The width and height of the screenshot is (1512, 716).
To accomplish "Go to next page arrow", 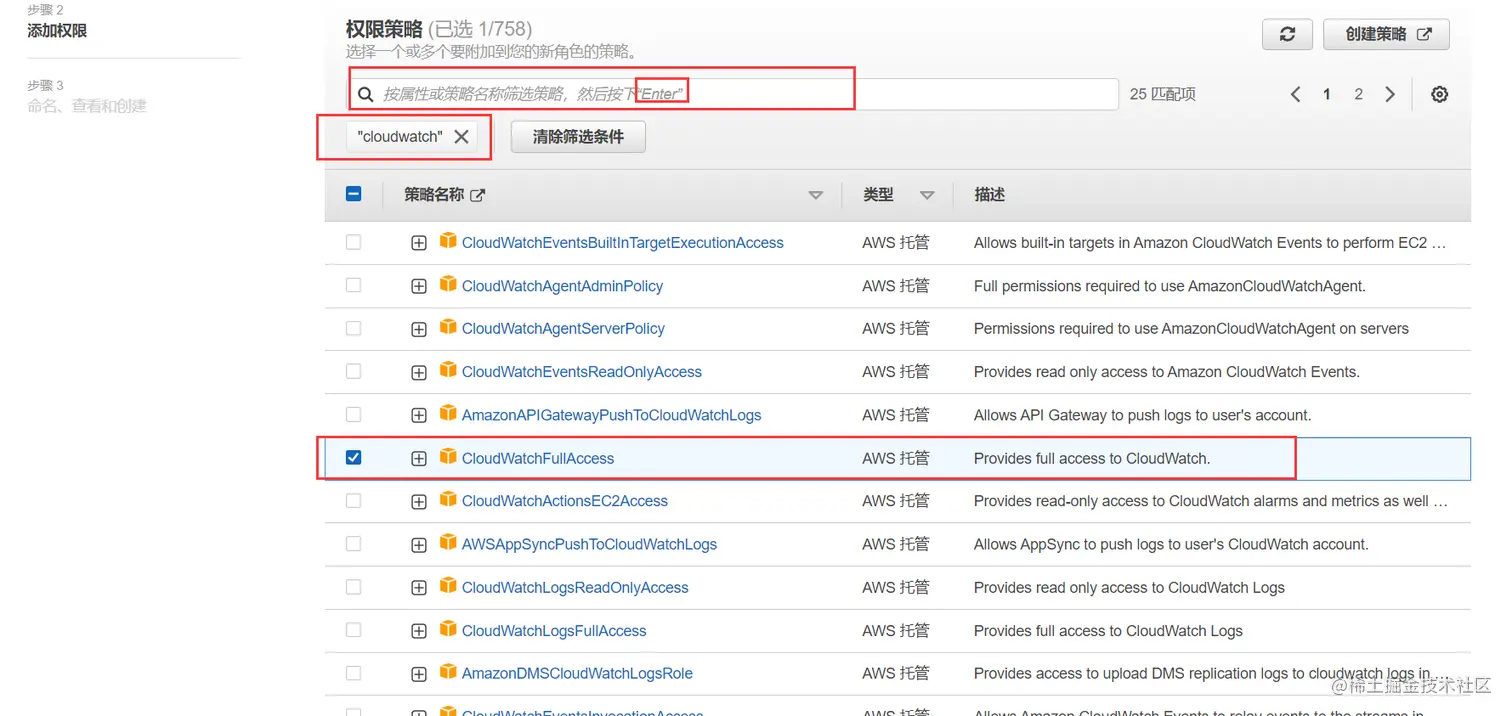I will pyautogui.click(x=1390, y=94).
